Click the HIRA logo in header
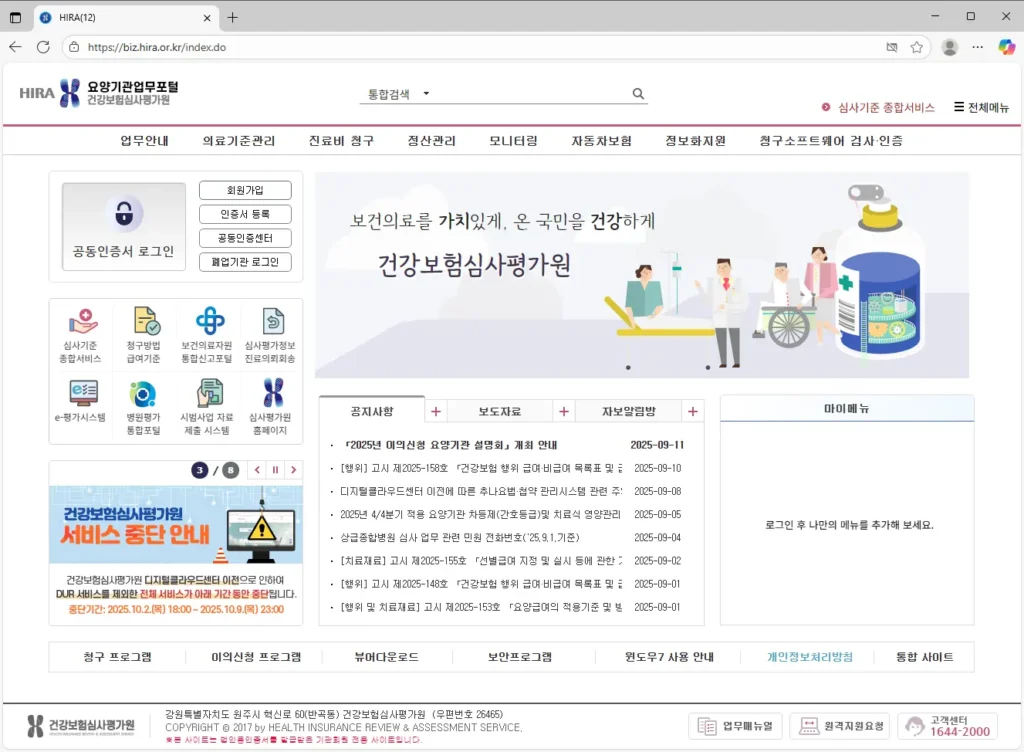This screenshot has height=752, width=1024. pyautogui.click(x=99, y=93)
